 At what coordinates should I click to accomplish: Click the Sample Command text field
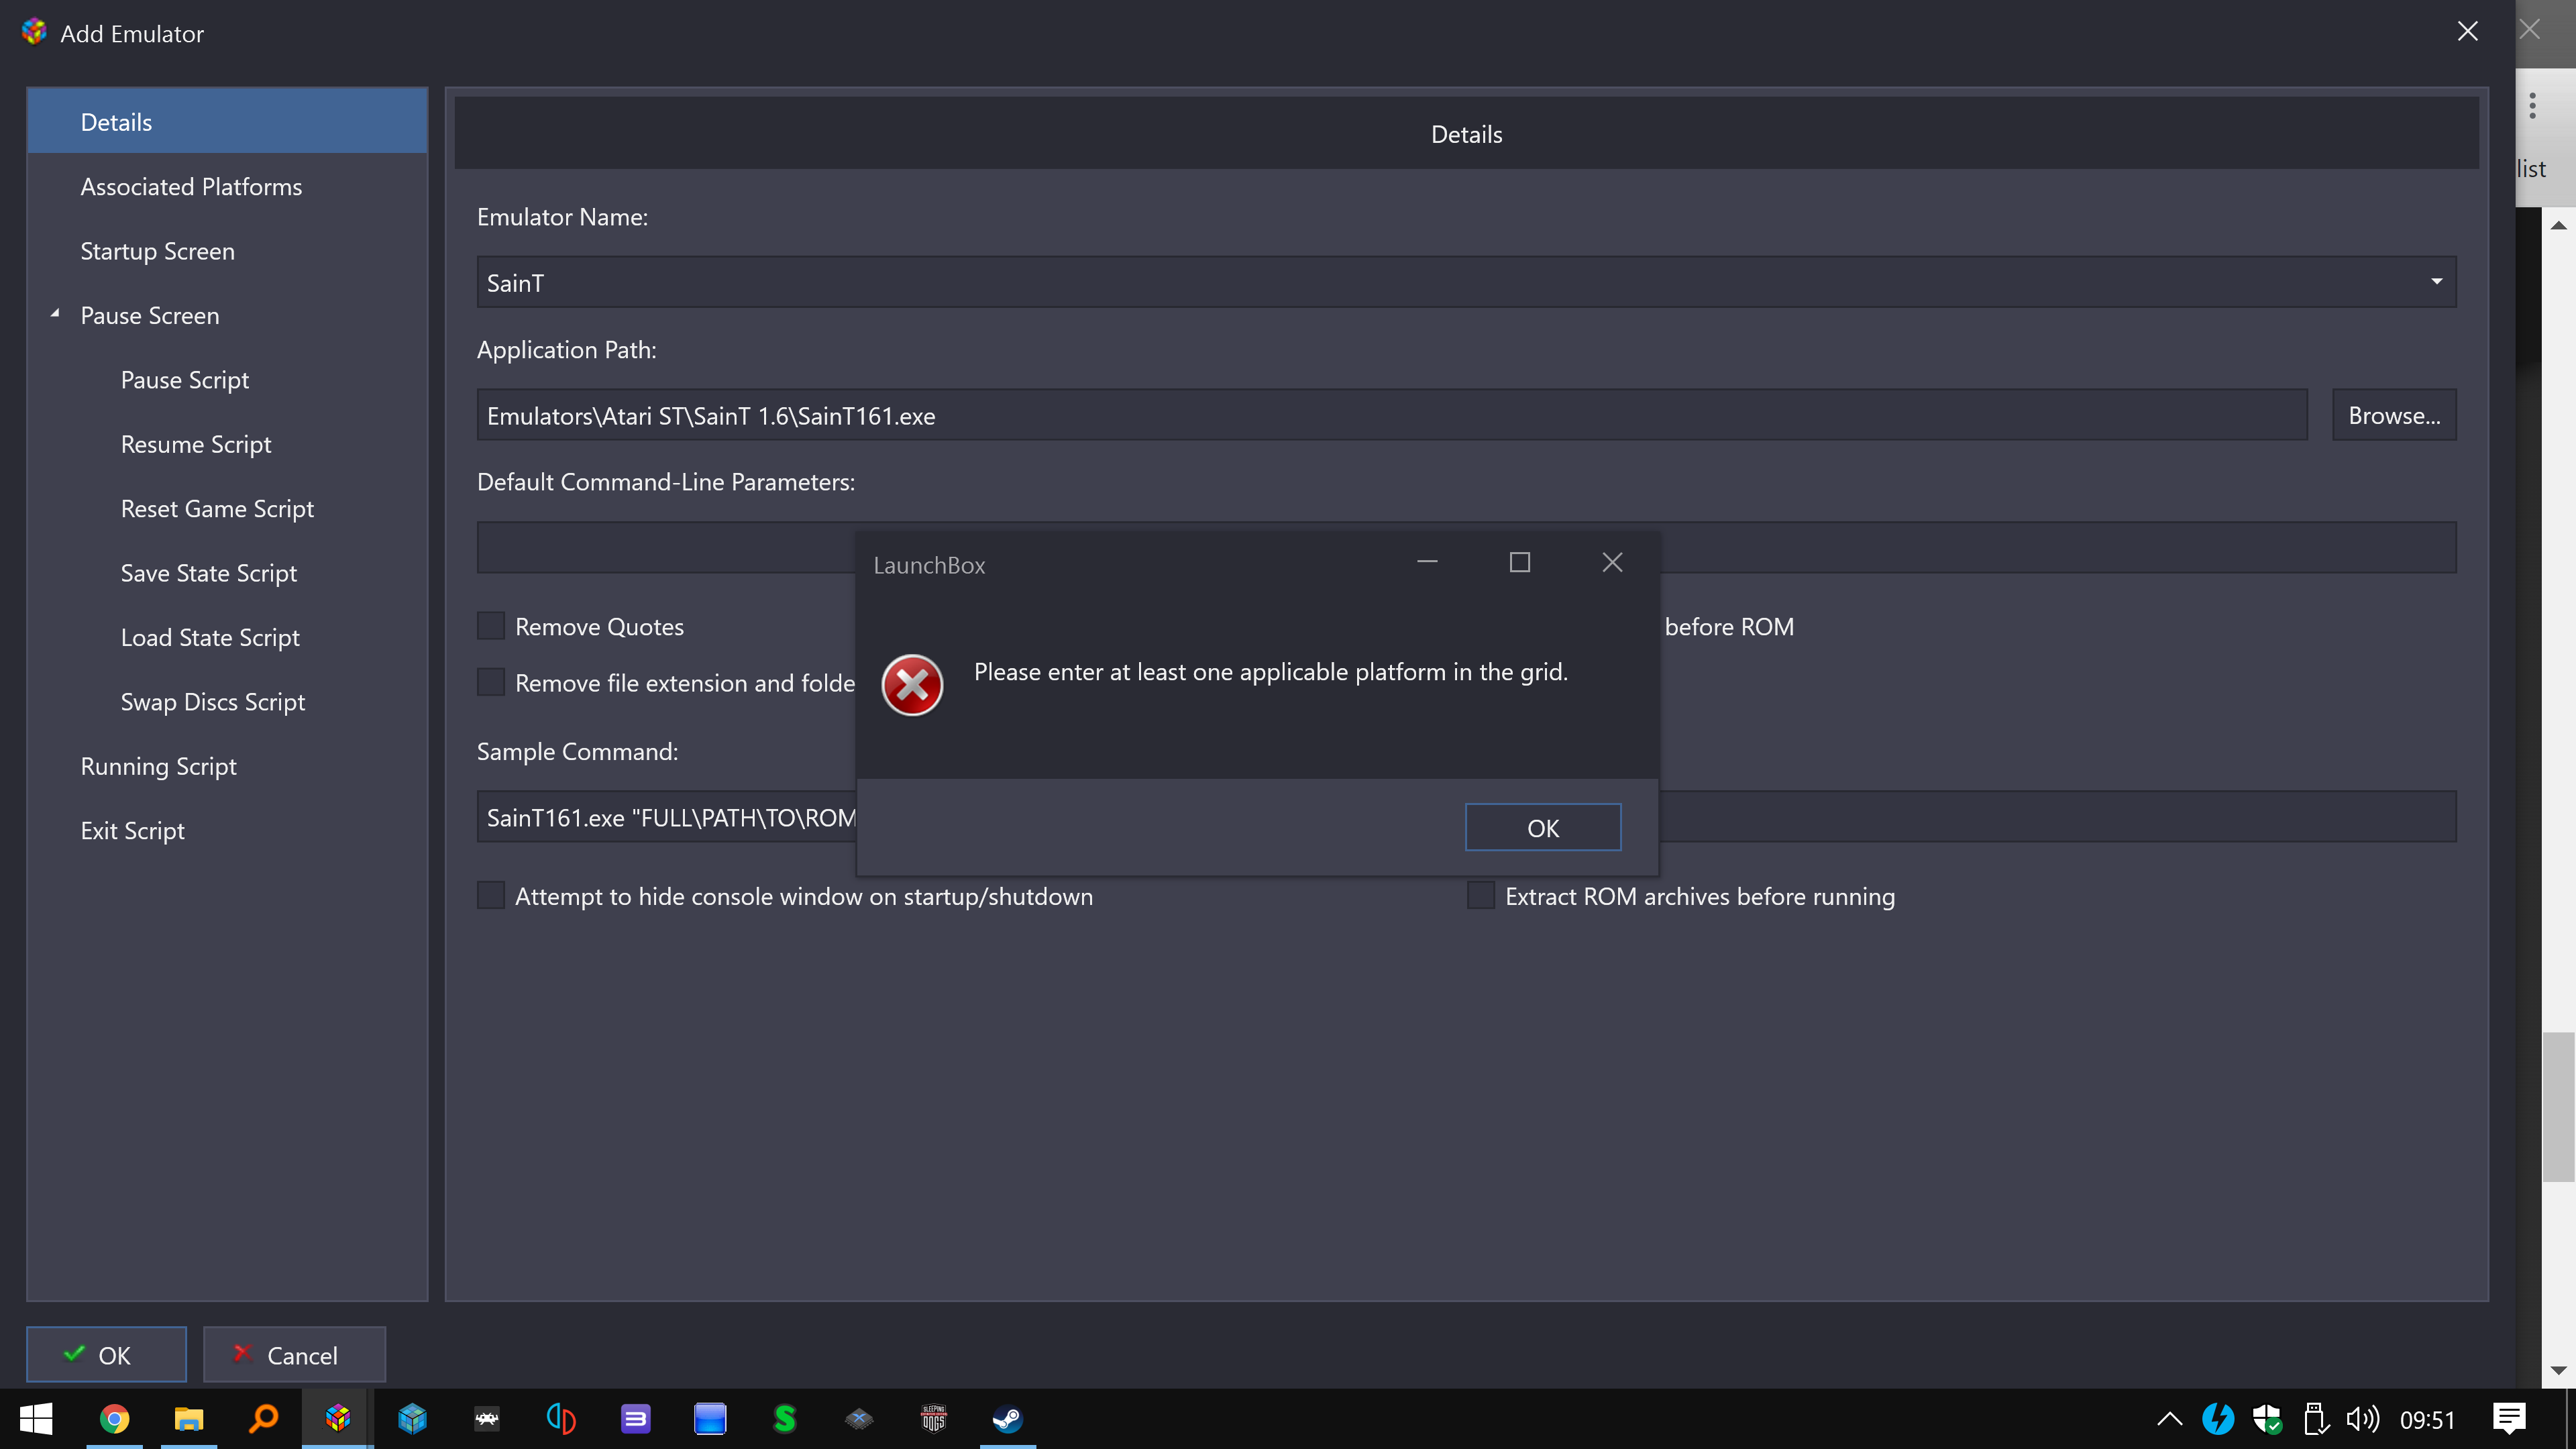pyautogui.click(x=1466, y=817)
